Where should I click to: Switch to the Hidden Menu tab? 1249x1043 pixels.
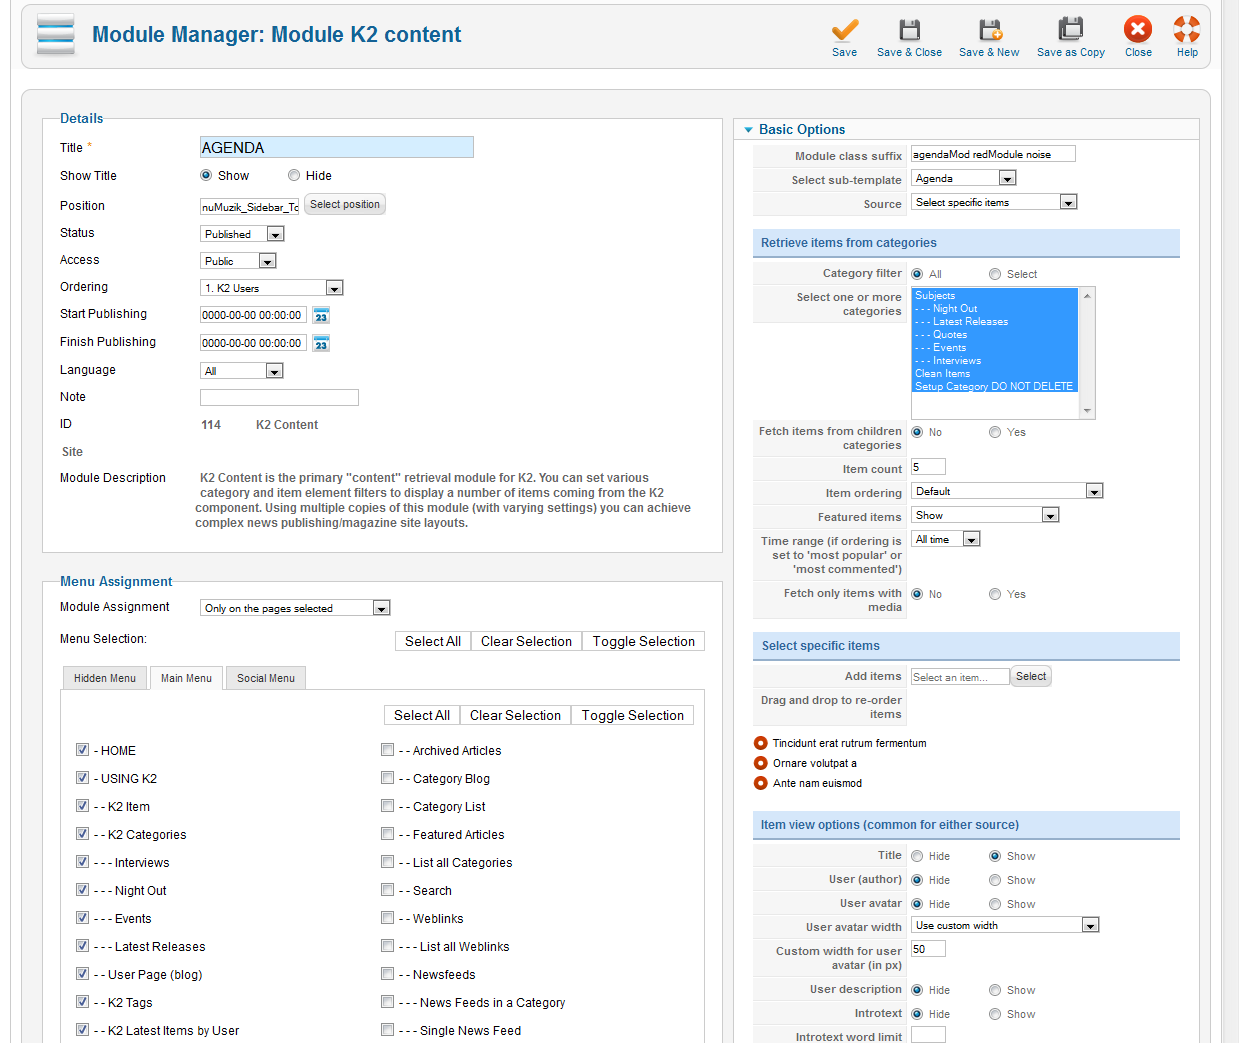point(105,678)
